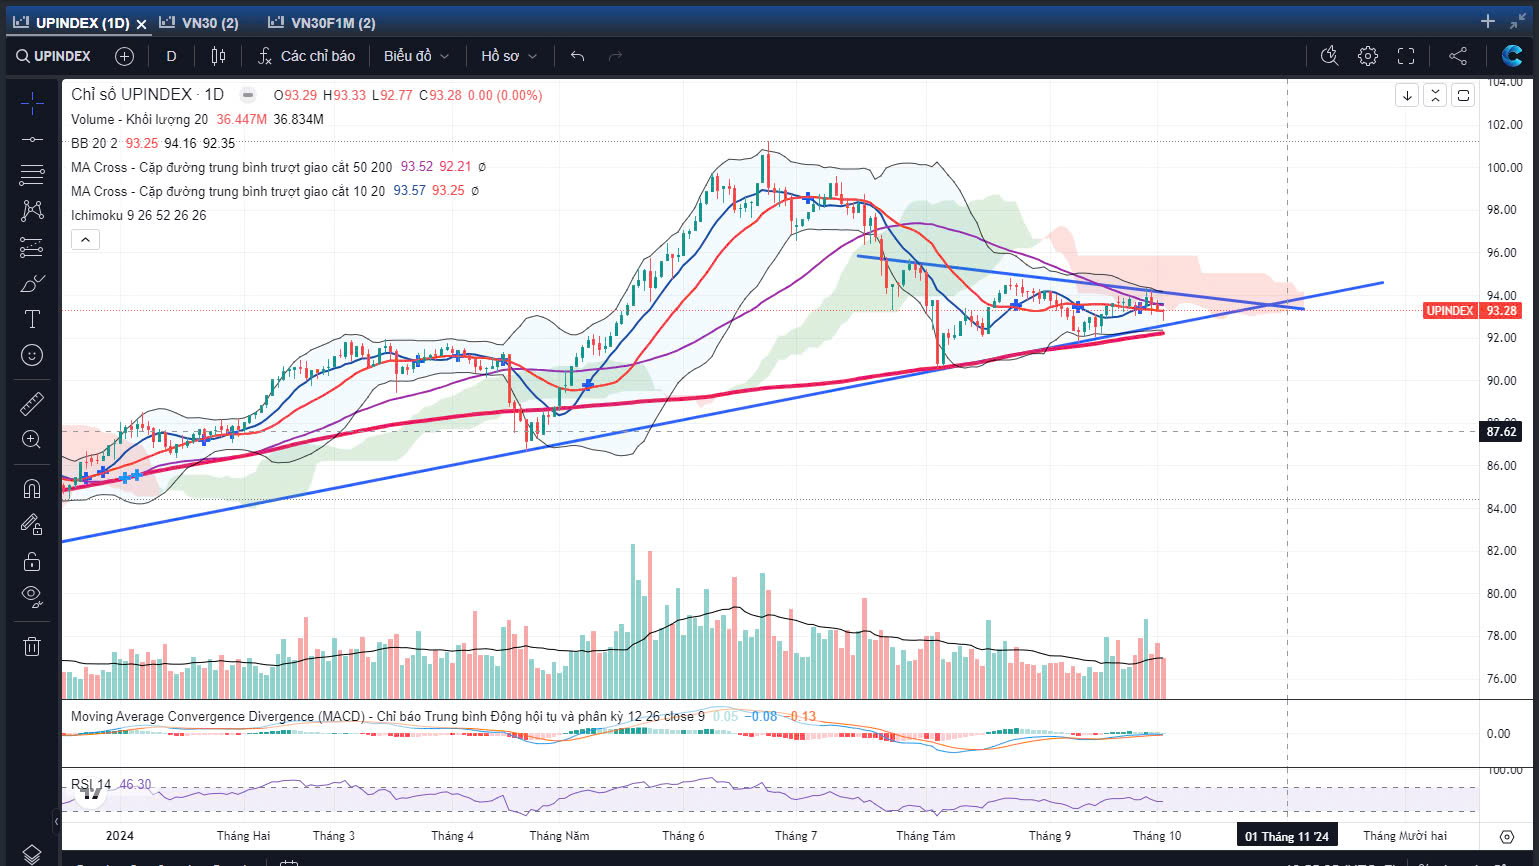1539x866 pixels.
Task: Switch to the VN30F1M (2) tab
Action: point(322,23)
